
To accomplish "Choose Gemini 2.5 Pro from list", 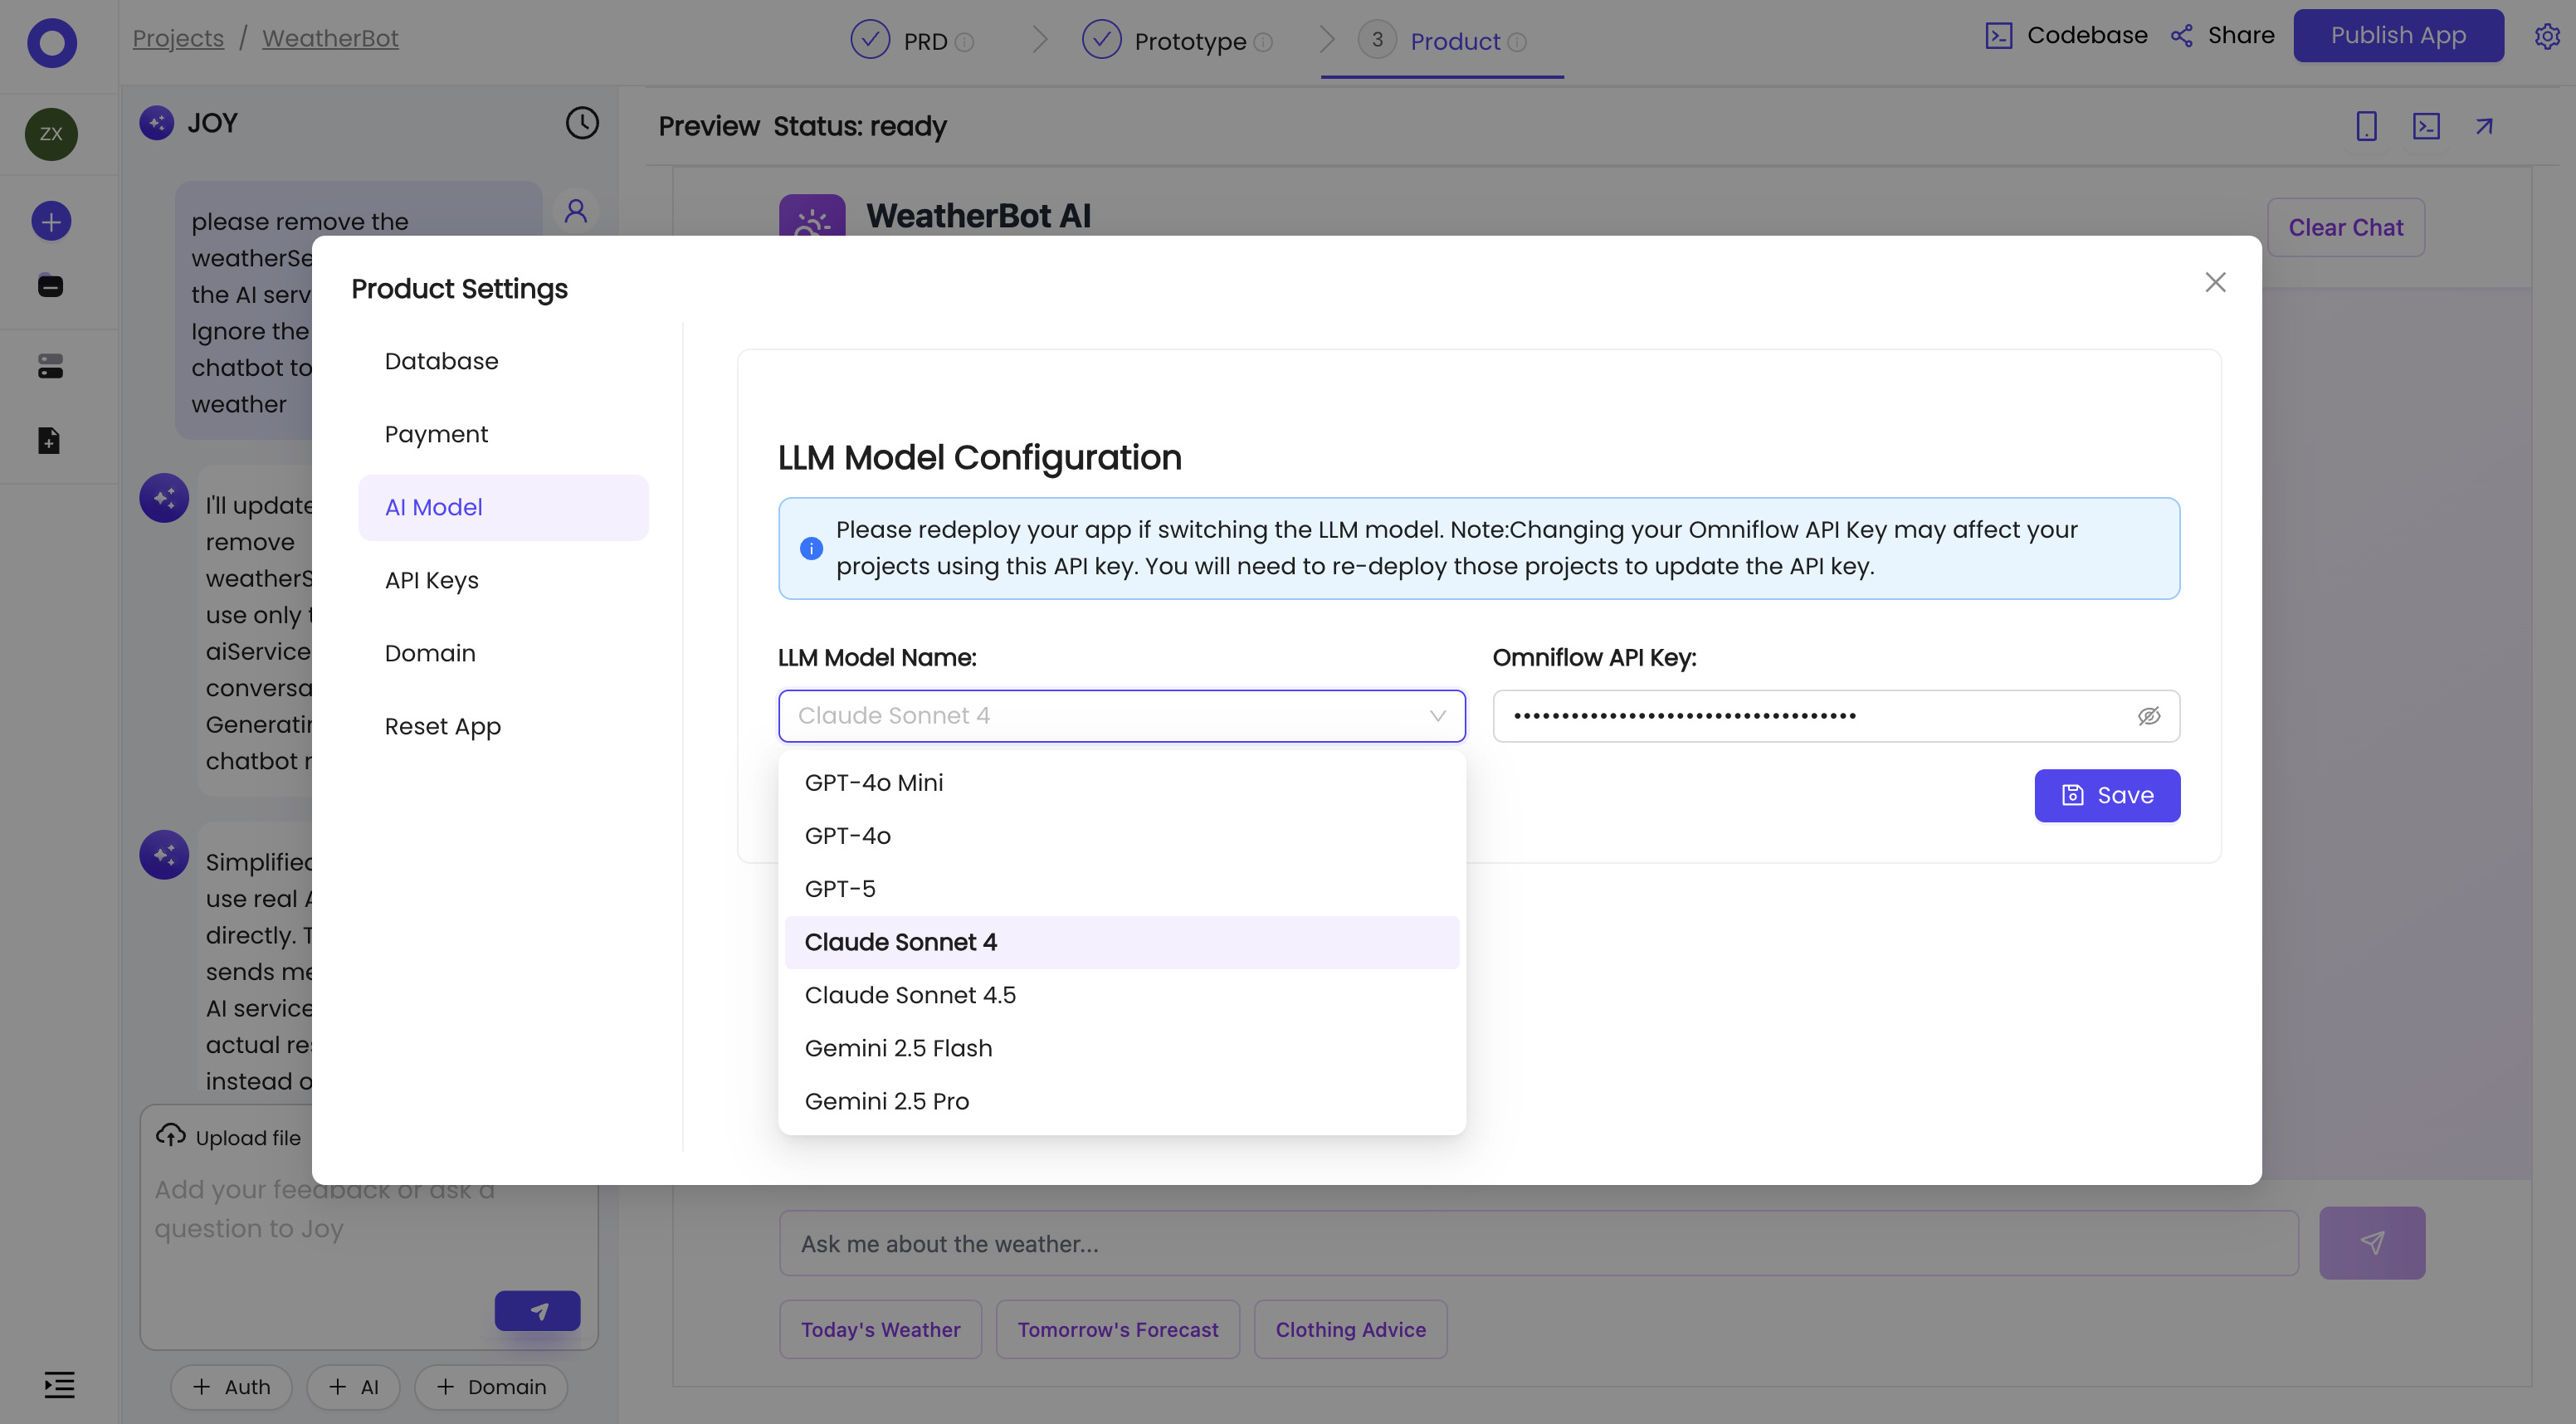I will pos(886,1101).
